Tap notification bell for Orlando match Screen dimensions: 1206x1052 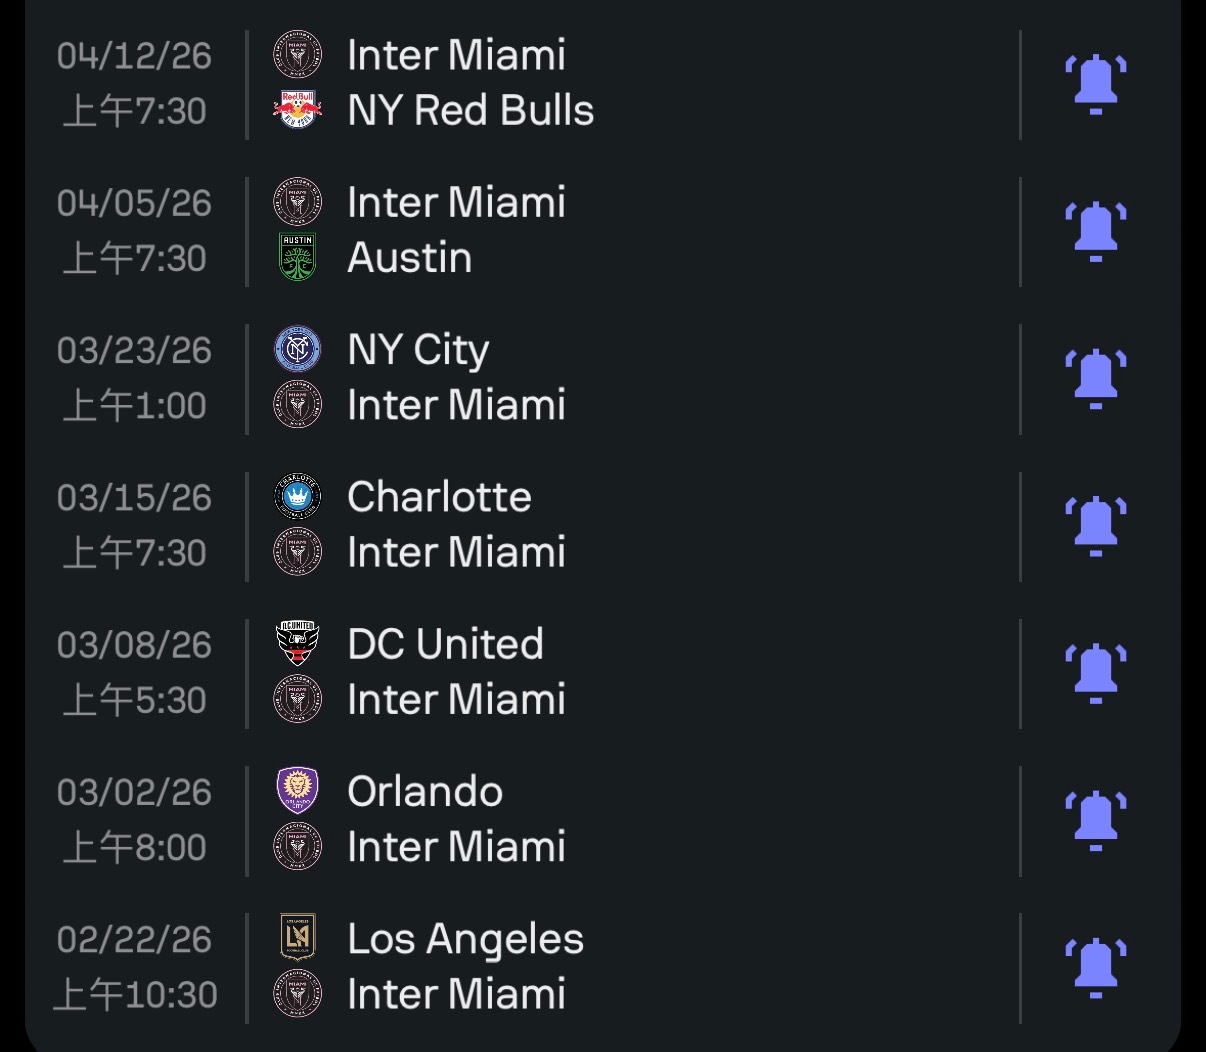click(1095, 819)
